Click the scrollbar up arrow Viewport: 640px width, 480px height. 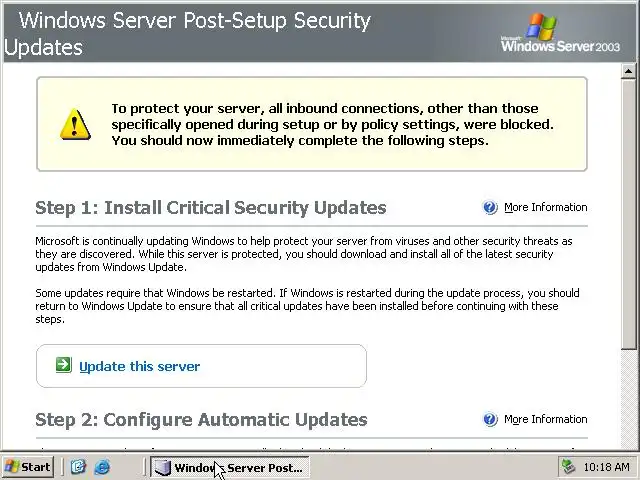pyautogui.click(x=629, y=72)
